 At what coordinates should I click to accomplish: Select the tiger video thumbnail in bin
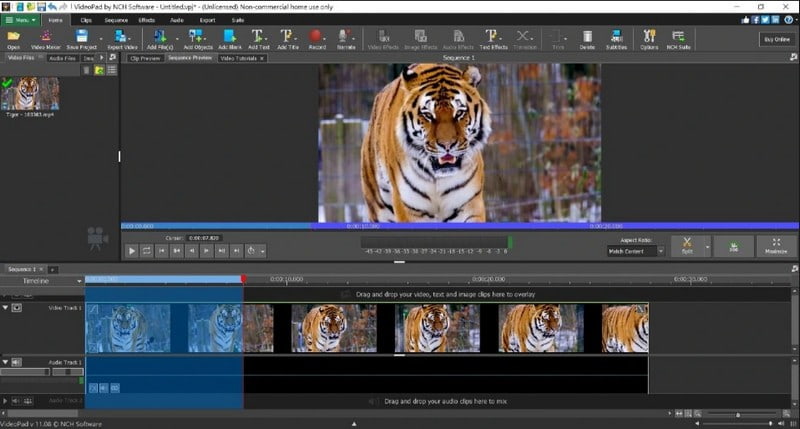[30, 93]
